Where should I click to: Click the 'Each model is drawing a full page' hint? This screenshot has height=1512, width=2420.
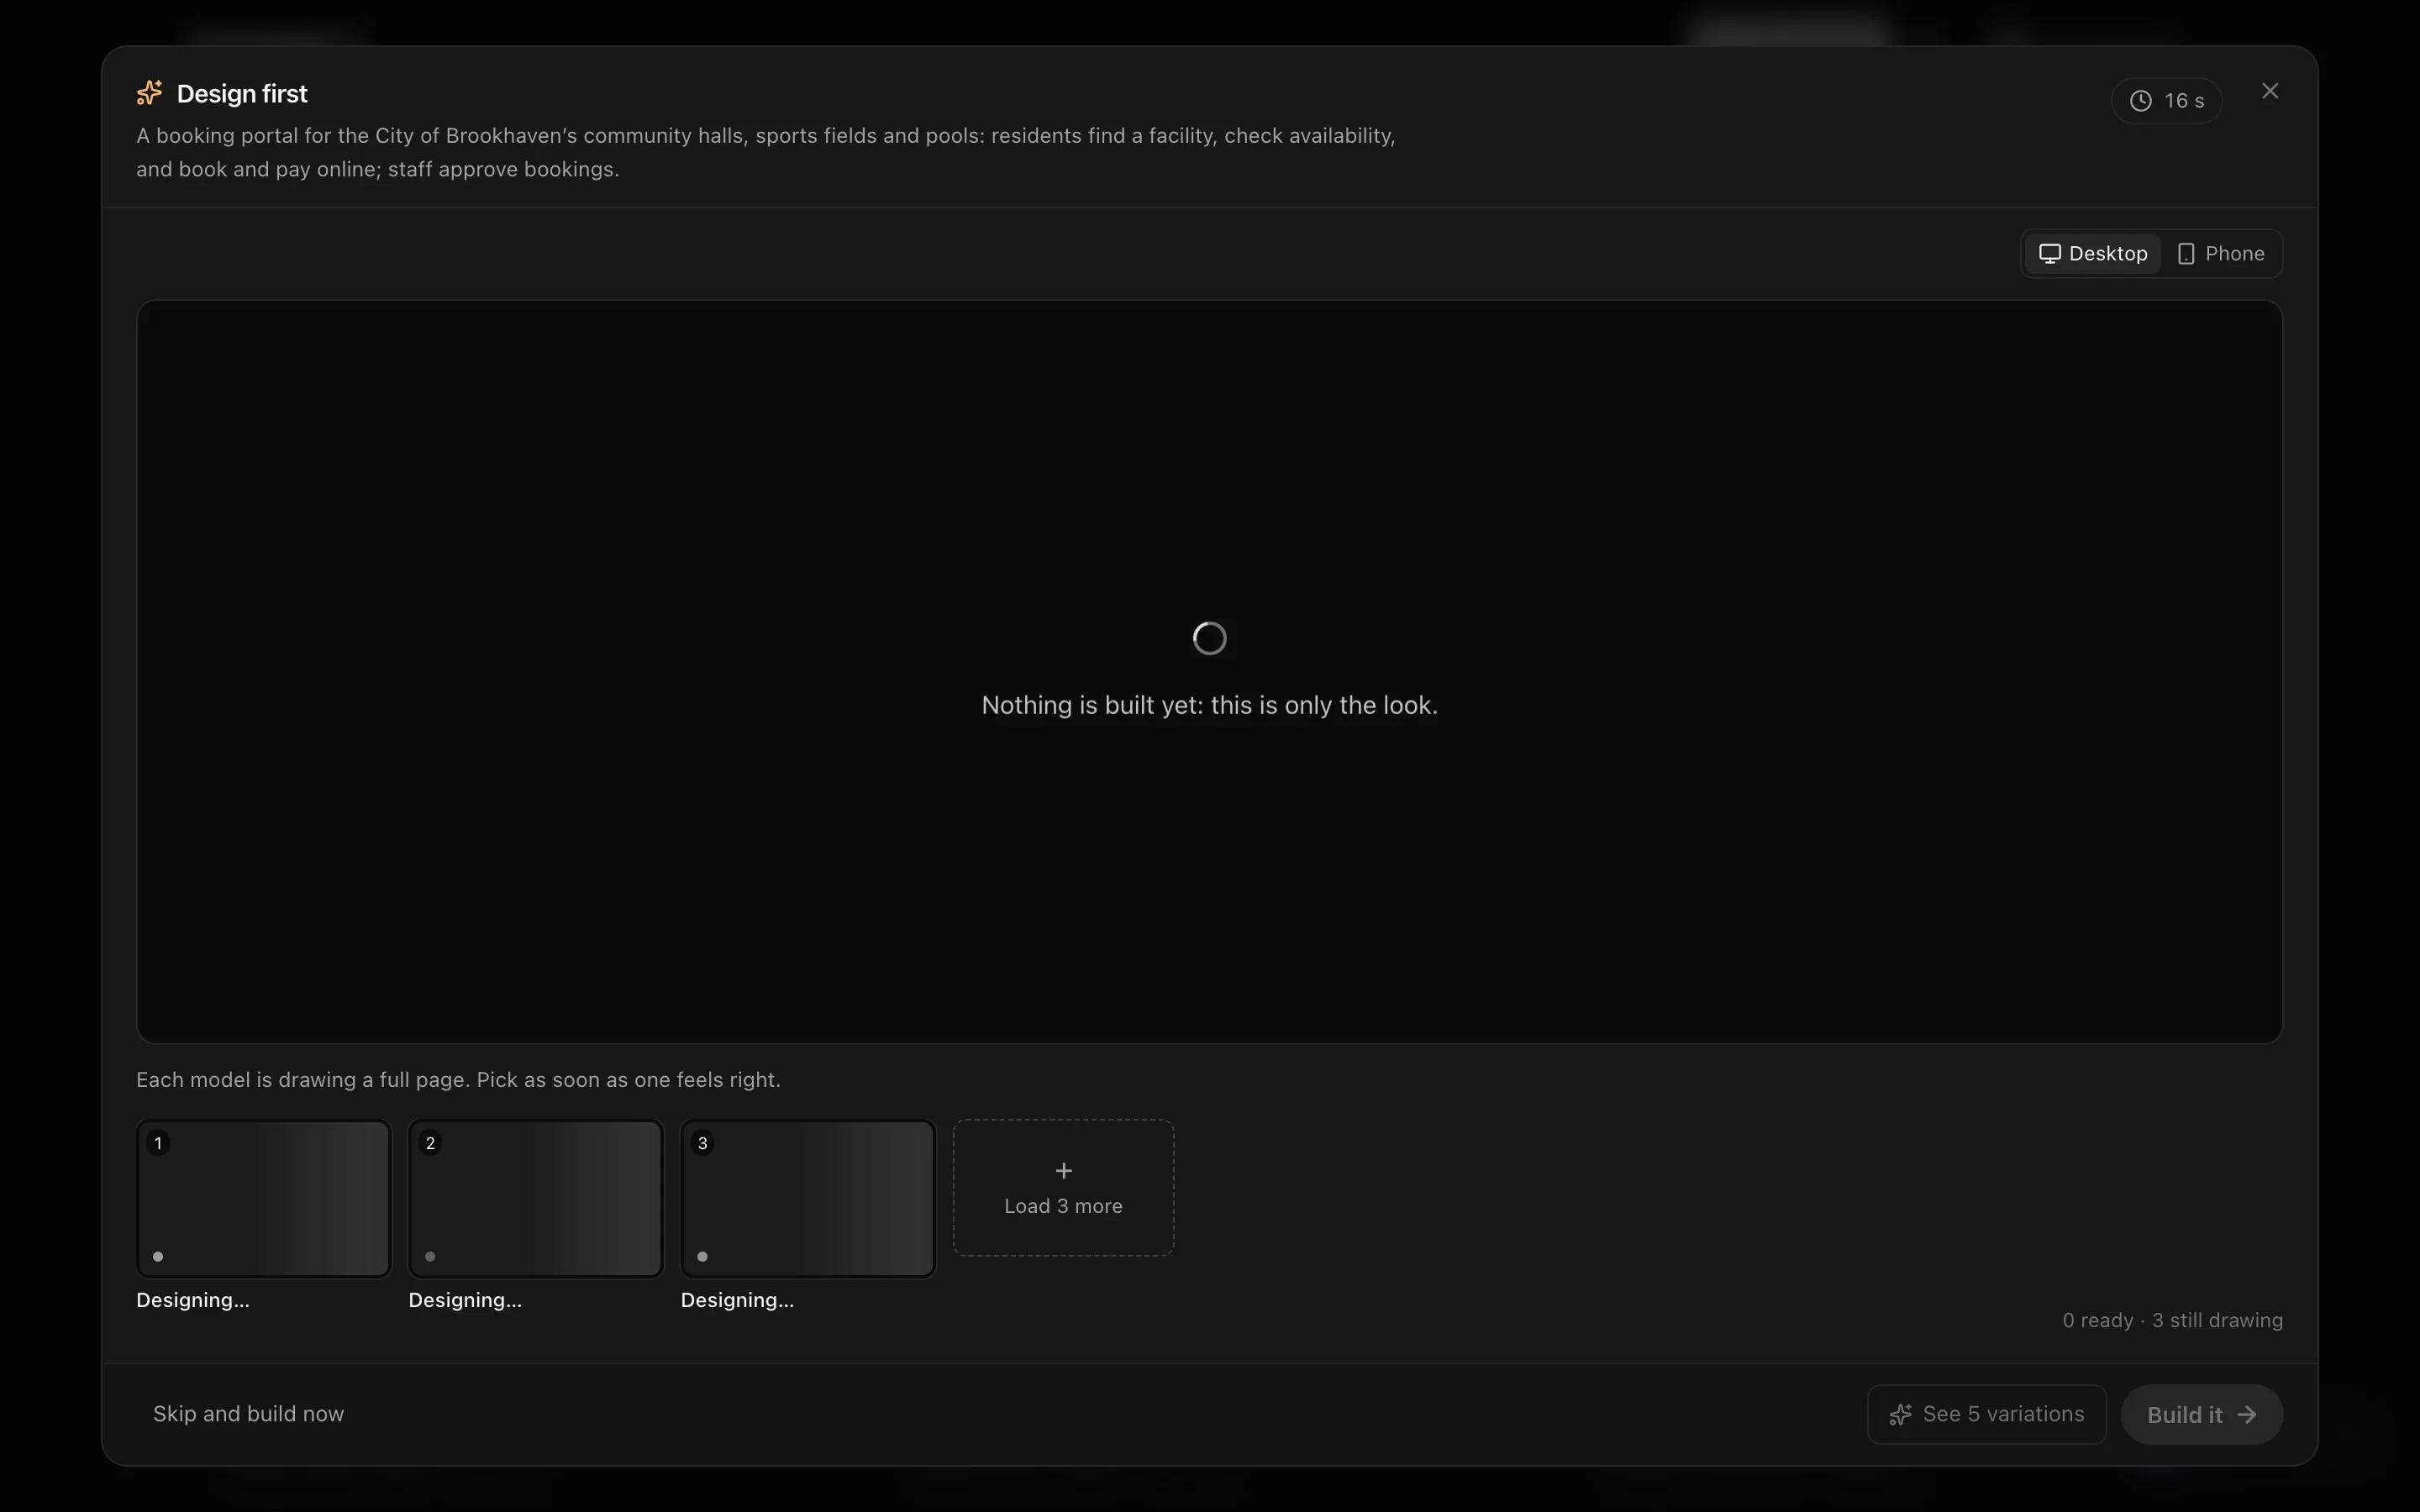click(458, 1080)
